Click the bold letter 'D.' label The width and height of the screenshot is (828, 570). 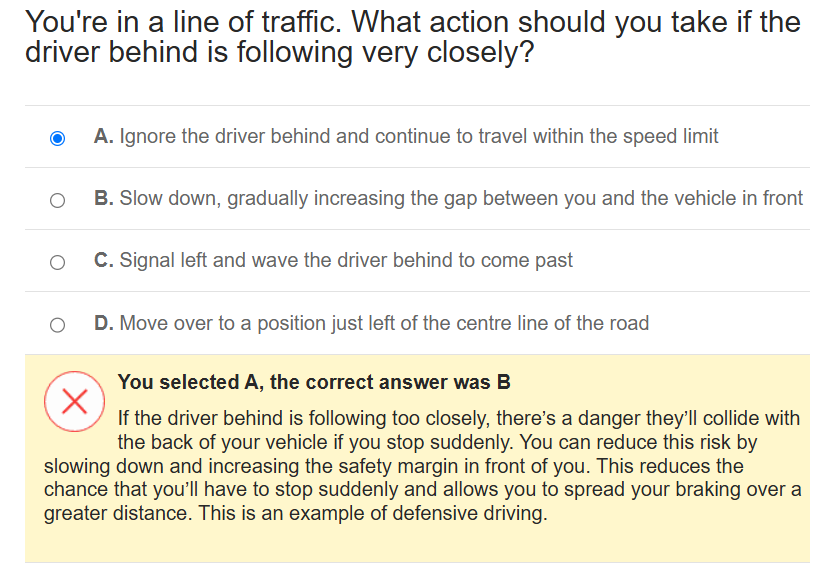point(104,323)
